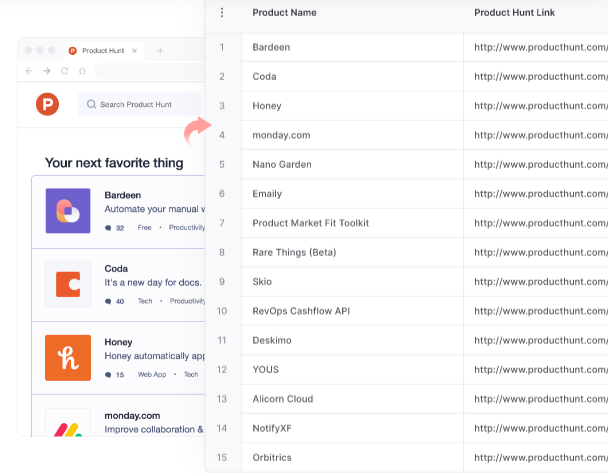Viewport: 608px width, 473px height.
Task: Open Bardeen's Product Hunt link in row 1
Action: pos(540,47)
